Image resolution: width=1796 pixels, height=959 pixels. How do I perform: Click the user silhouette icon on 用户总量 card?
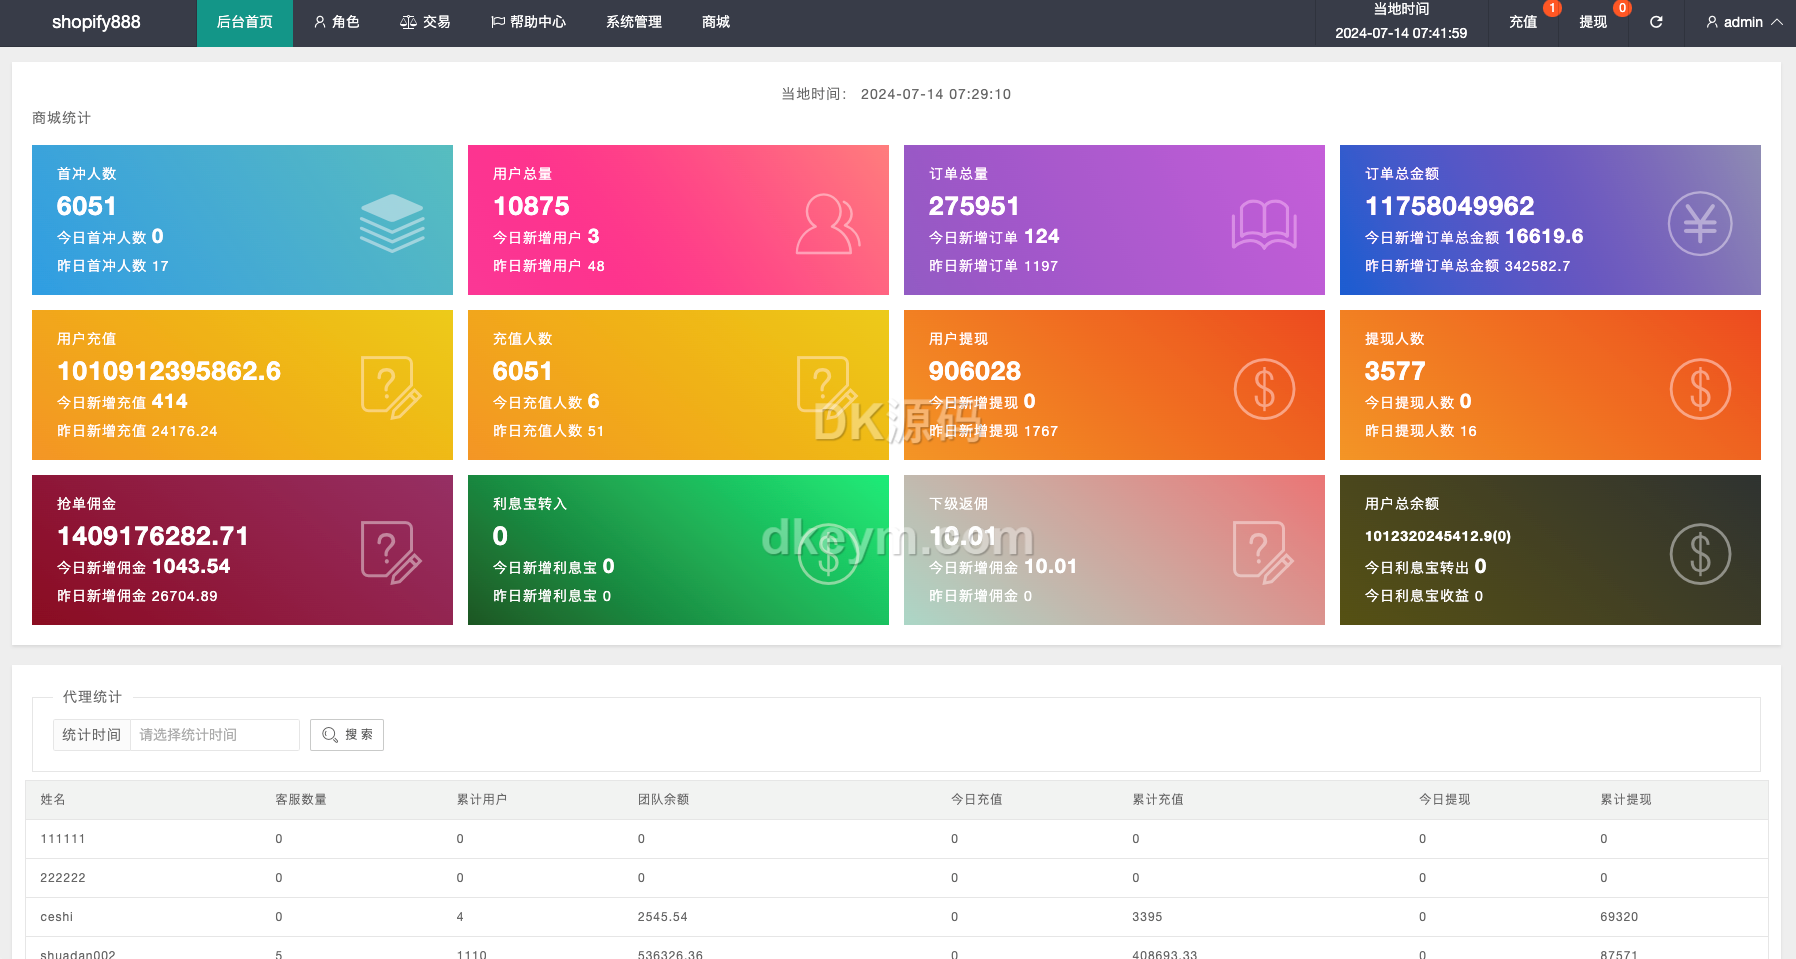828,224
